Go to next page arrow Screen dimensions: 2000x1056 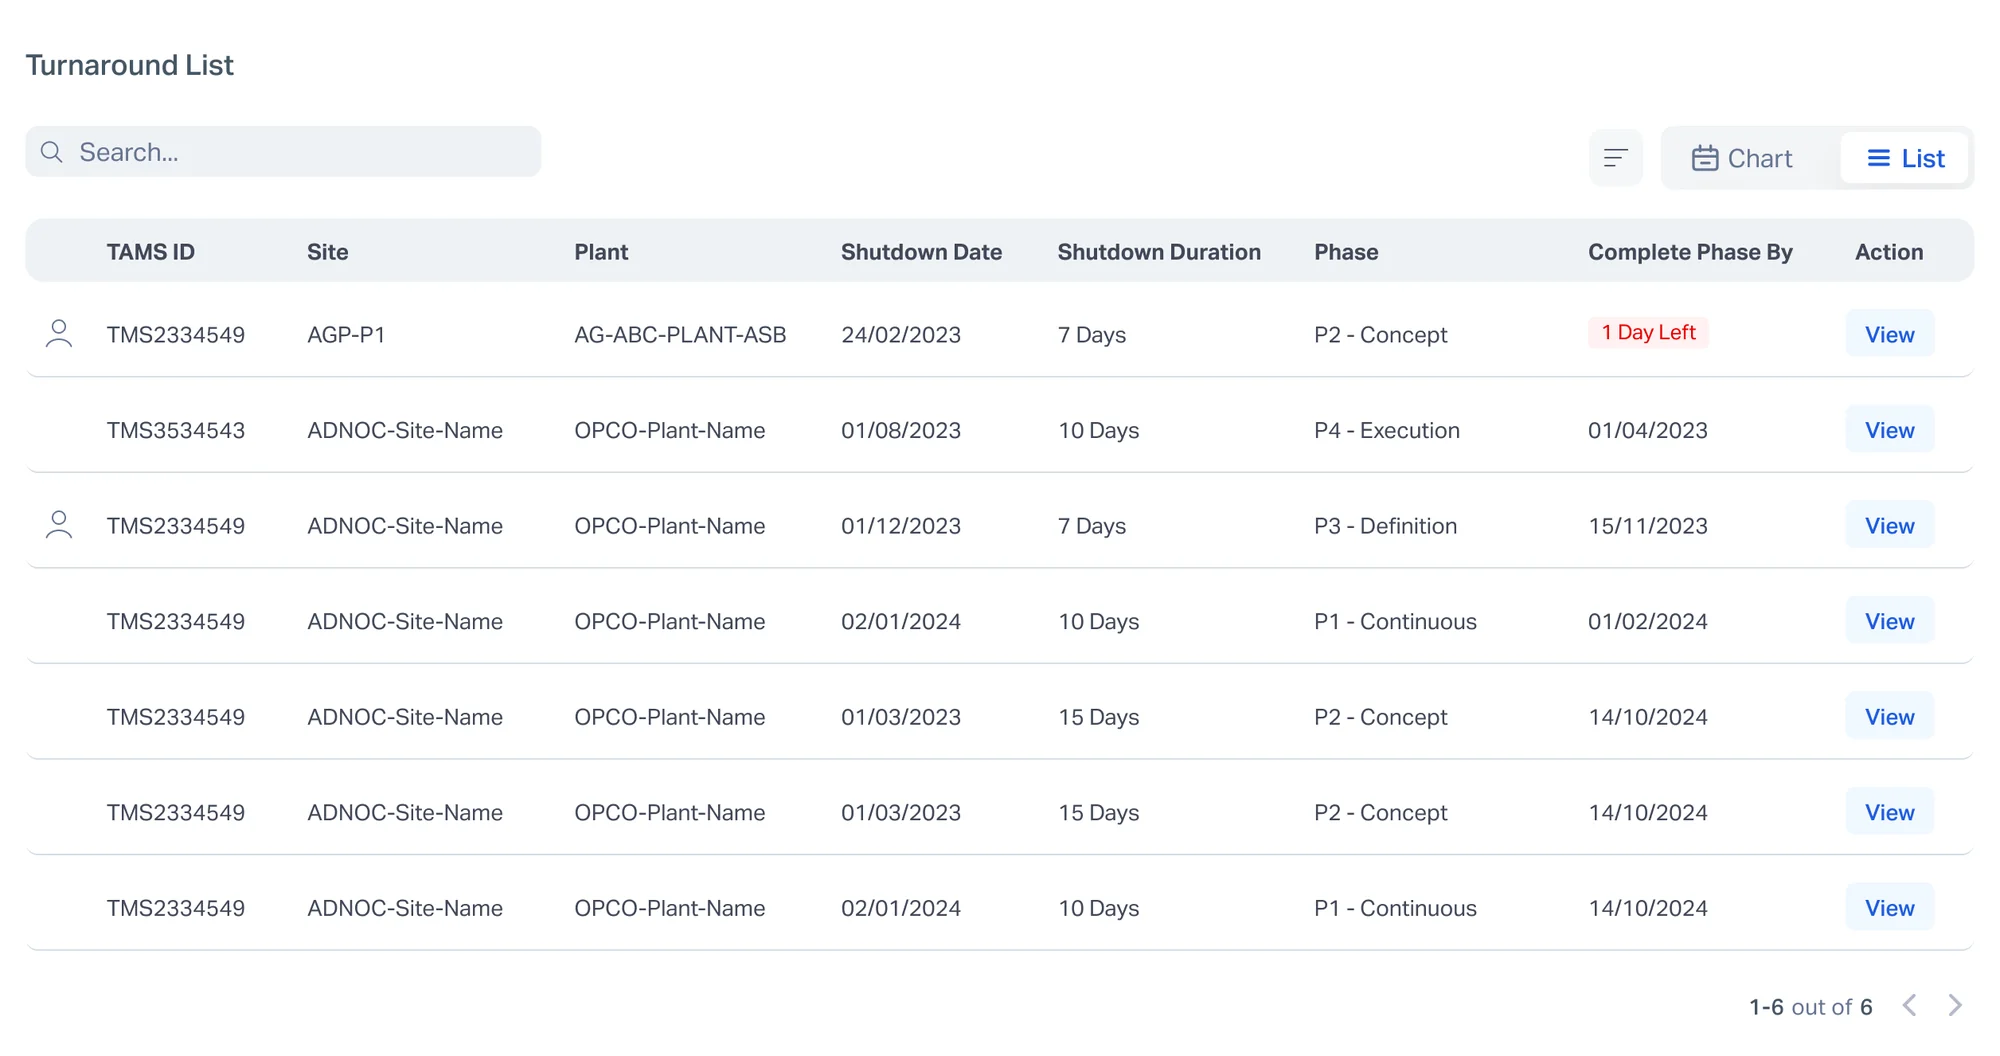click(1955, 1005)
